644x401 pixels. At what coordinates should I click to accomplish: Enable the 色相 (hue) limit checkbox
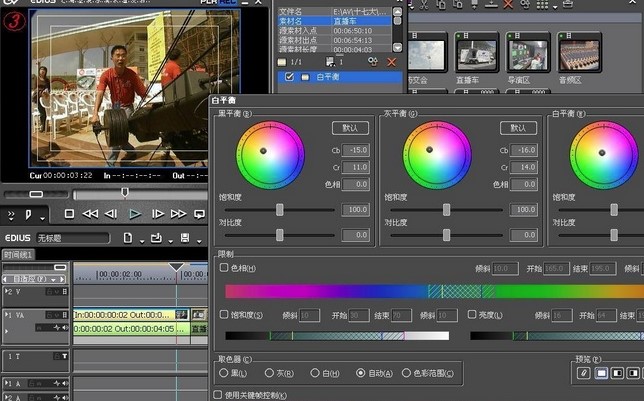224,268
